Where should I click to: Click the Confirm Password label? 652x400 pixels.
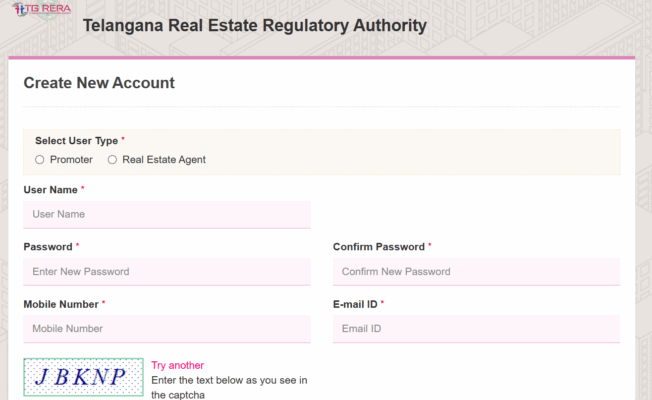(x=379, y=246)
